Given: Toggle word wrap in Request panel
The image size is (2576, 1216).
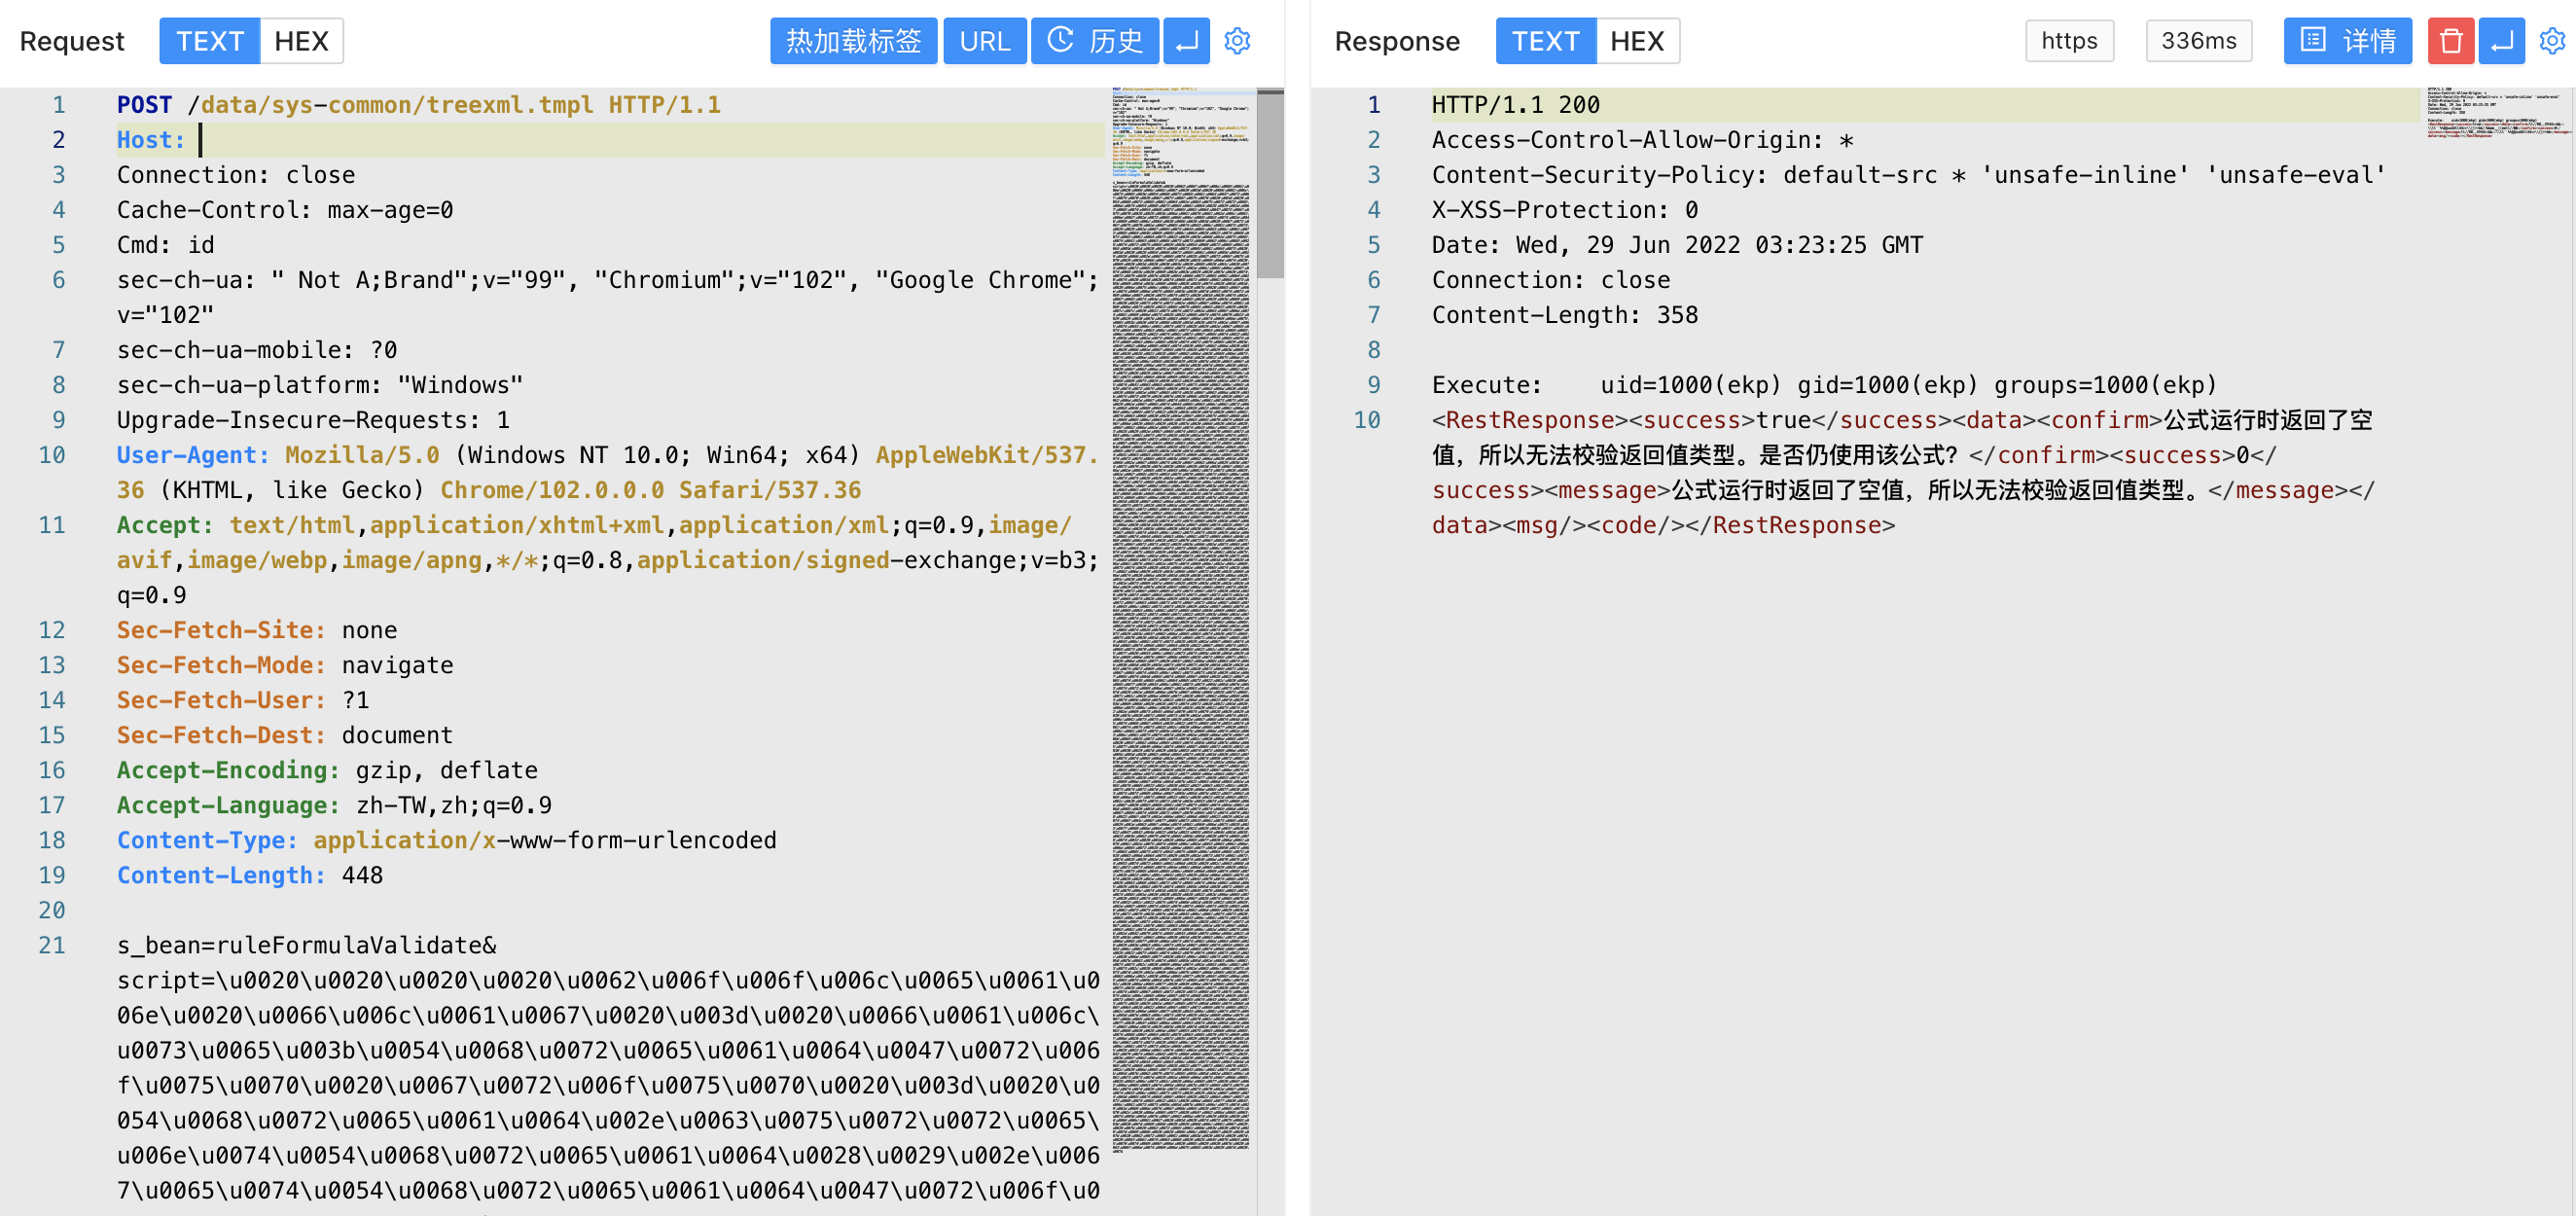Looking at the screenshot, I should pos(1186,41).
